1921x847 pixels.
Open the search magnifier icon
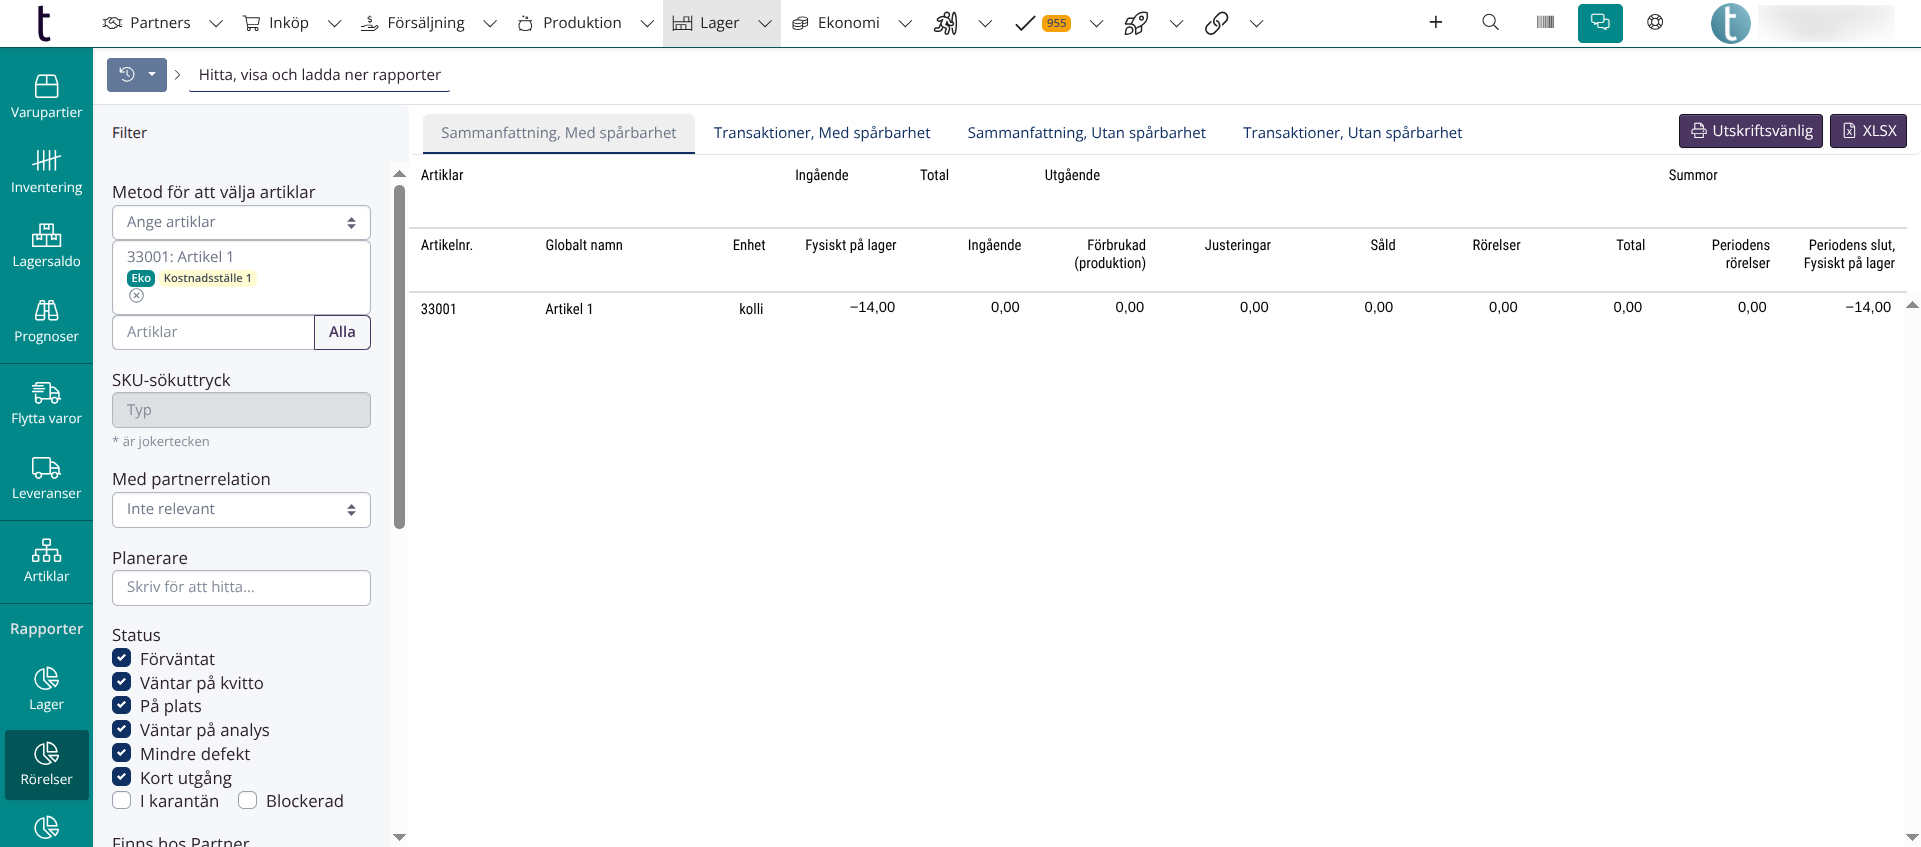[x=1490, y=23]
